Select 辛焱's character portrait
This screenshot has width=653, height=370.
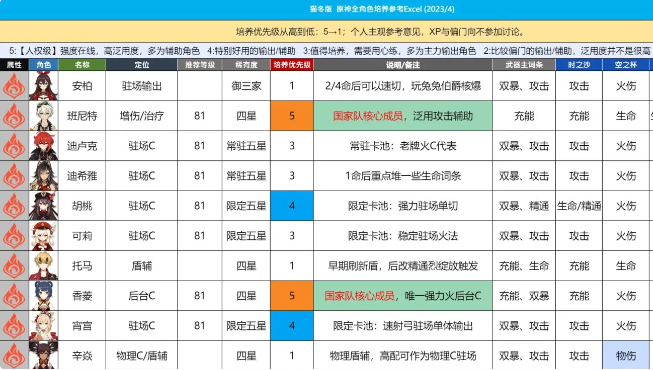click(x=43, y=355)
